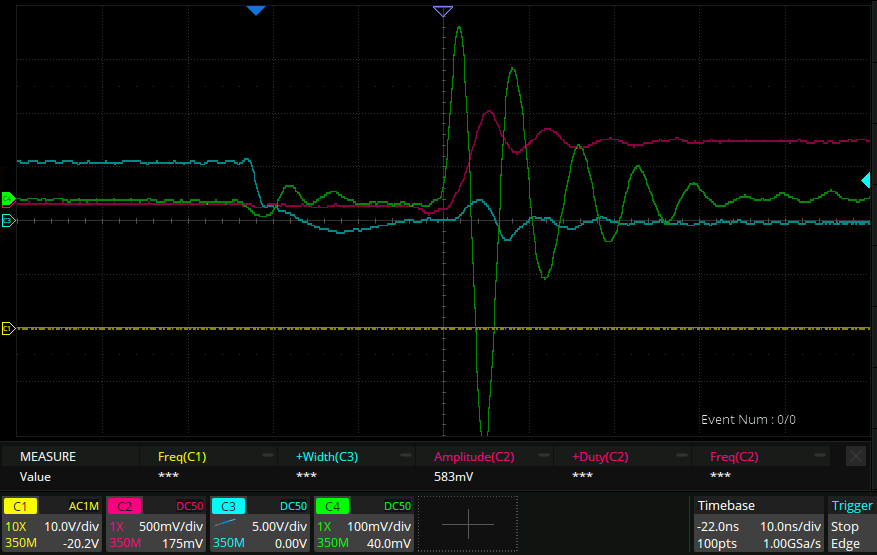
Task: Select the green C4 ground level marker
Action: 7,198
